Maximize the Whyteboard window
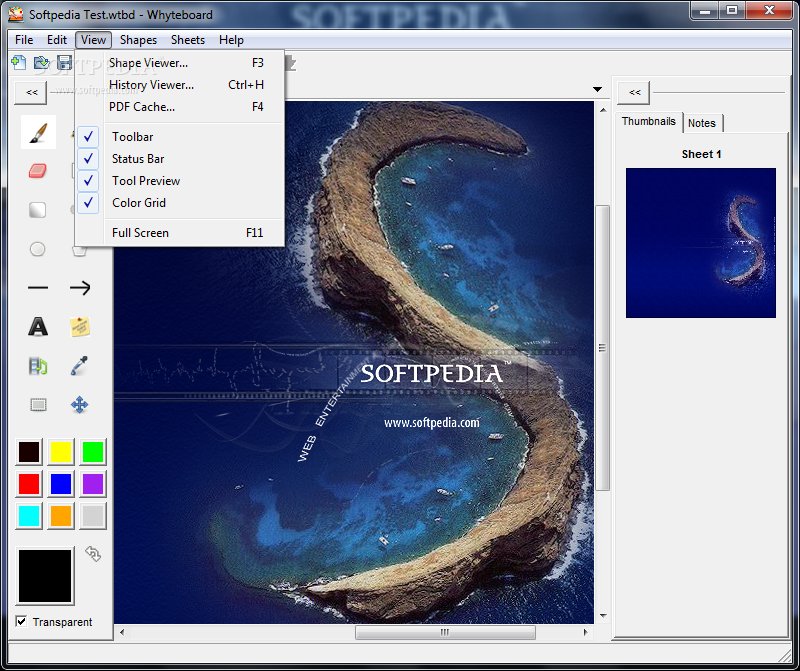 (x=732, y=11)
